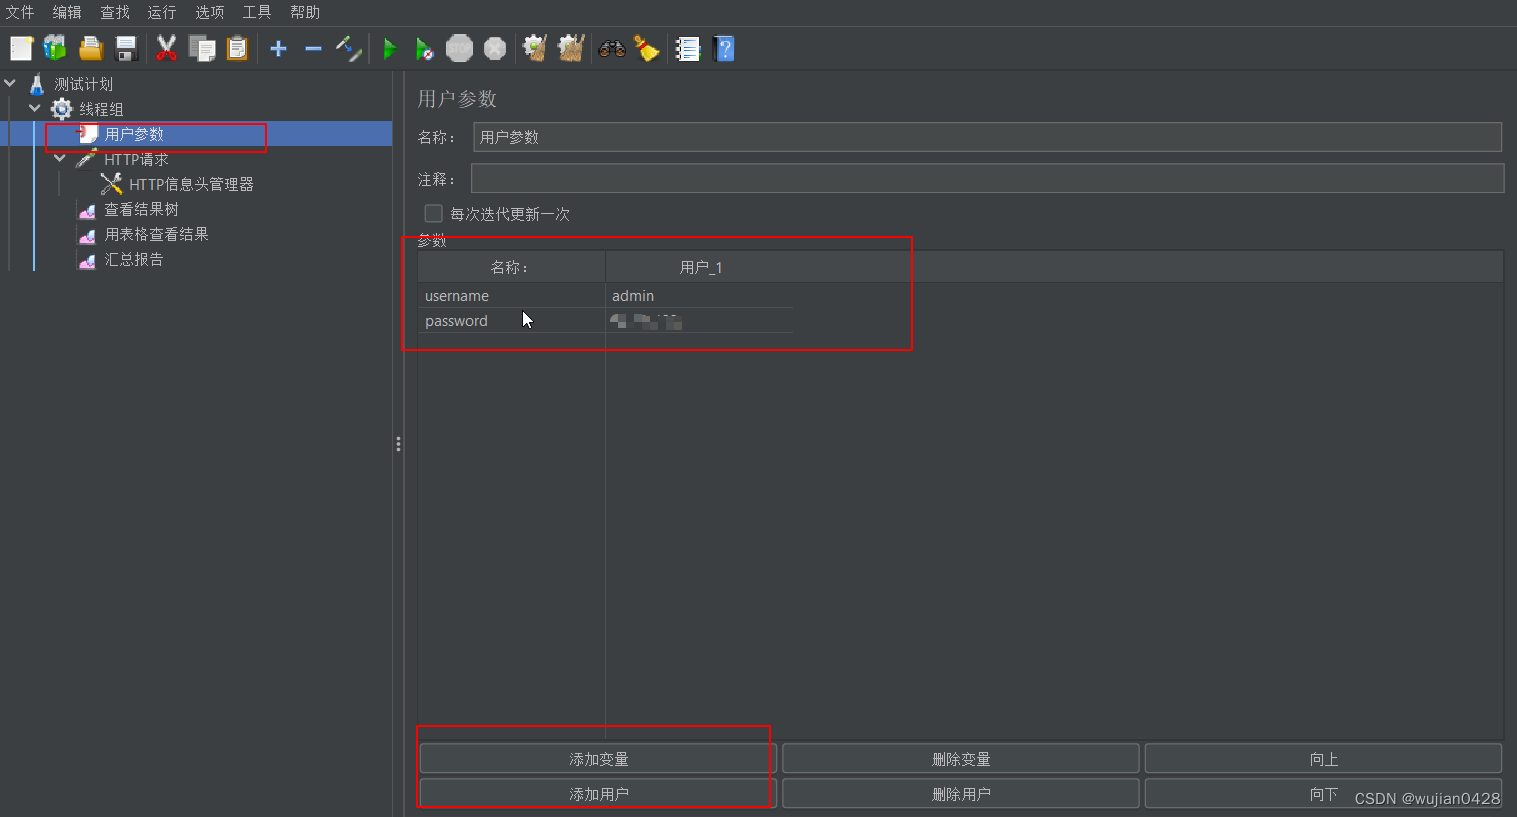Click the 用户_1 column header
This screenshot has height=817, width=1517.
700,267
